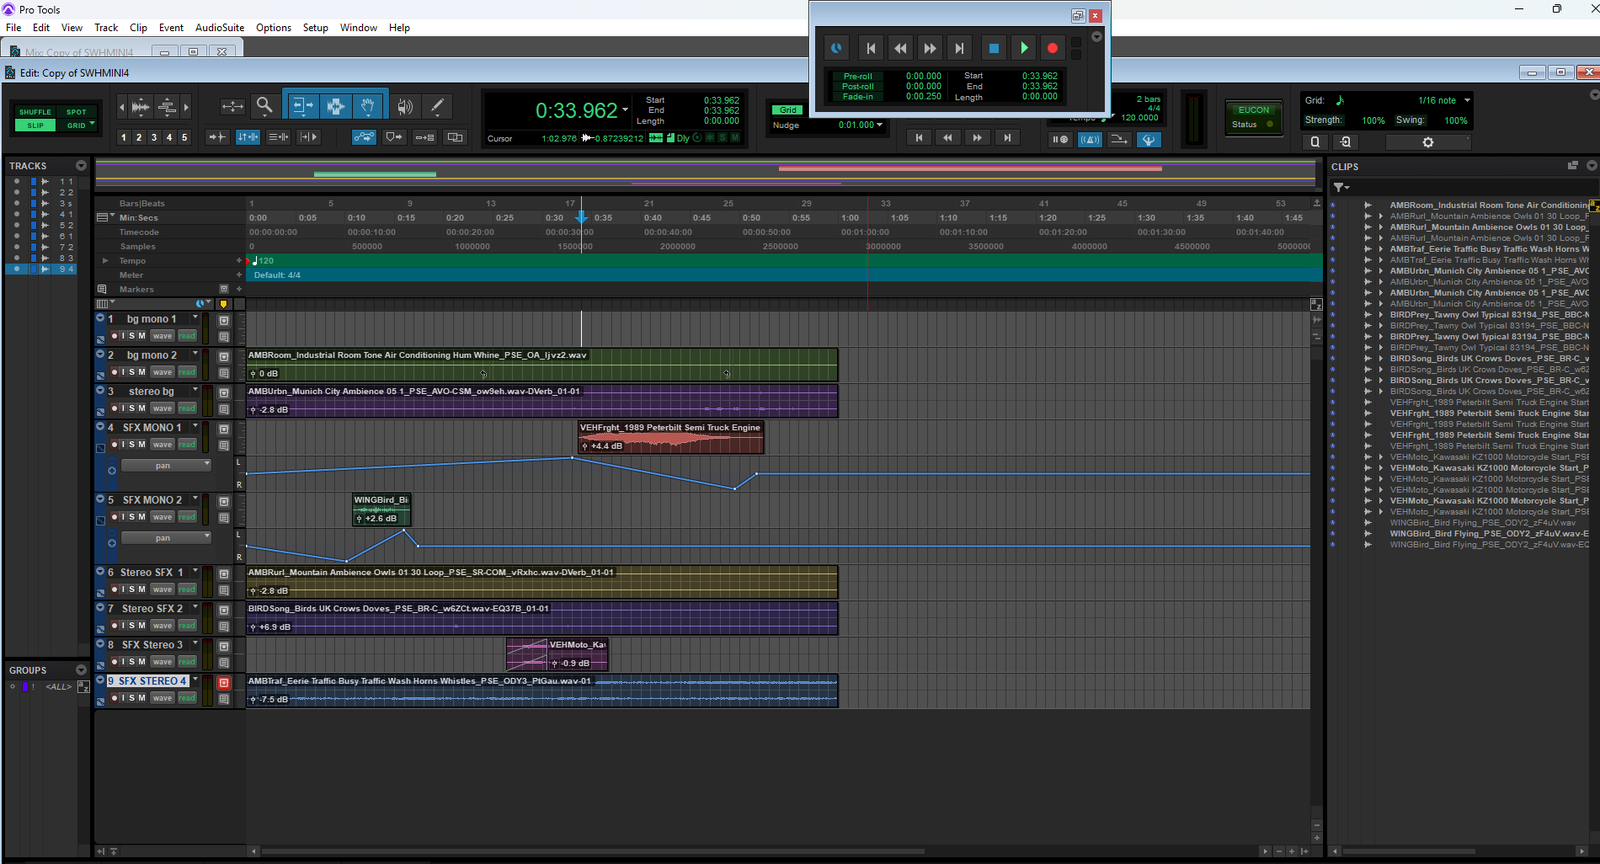The height and width of the screenshot is (864, 1600).
Task: Select the Trim tool
Action: 302,105
